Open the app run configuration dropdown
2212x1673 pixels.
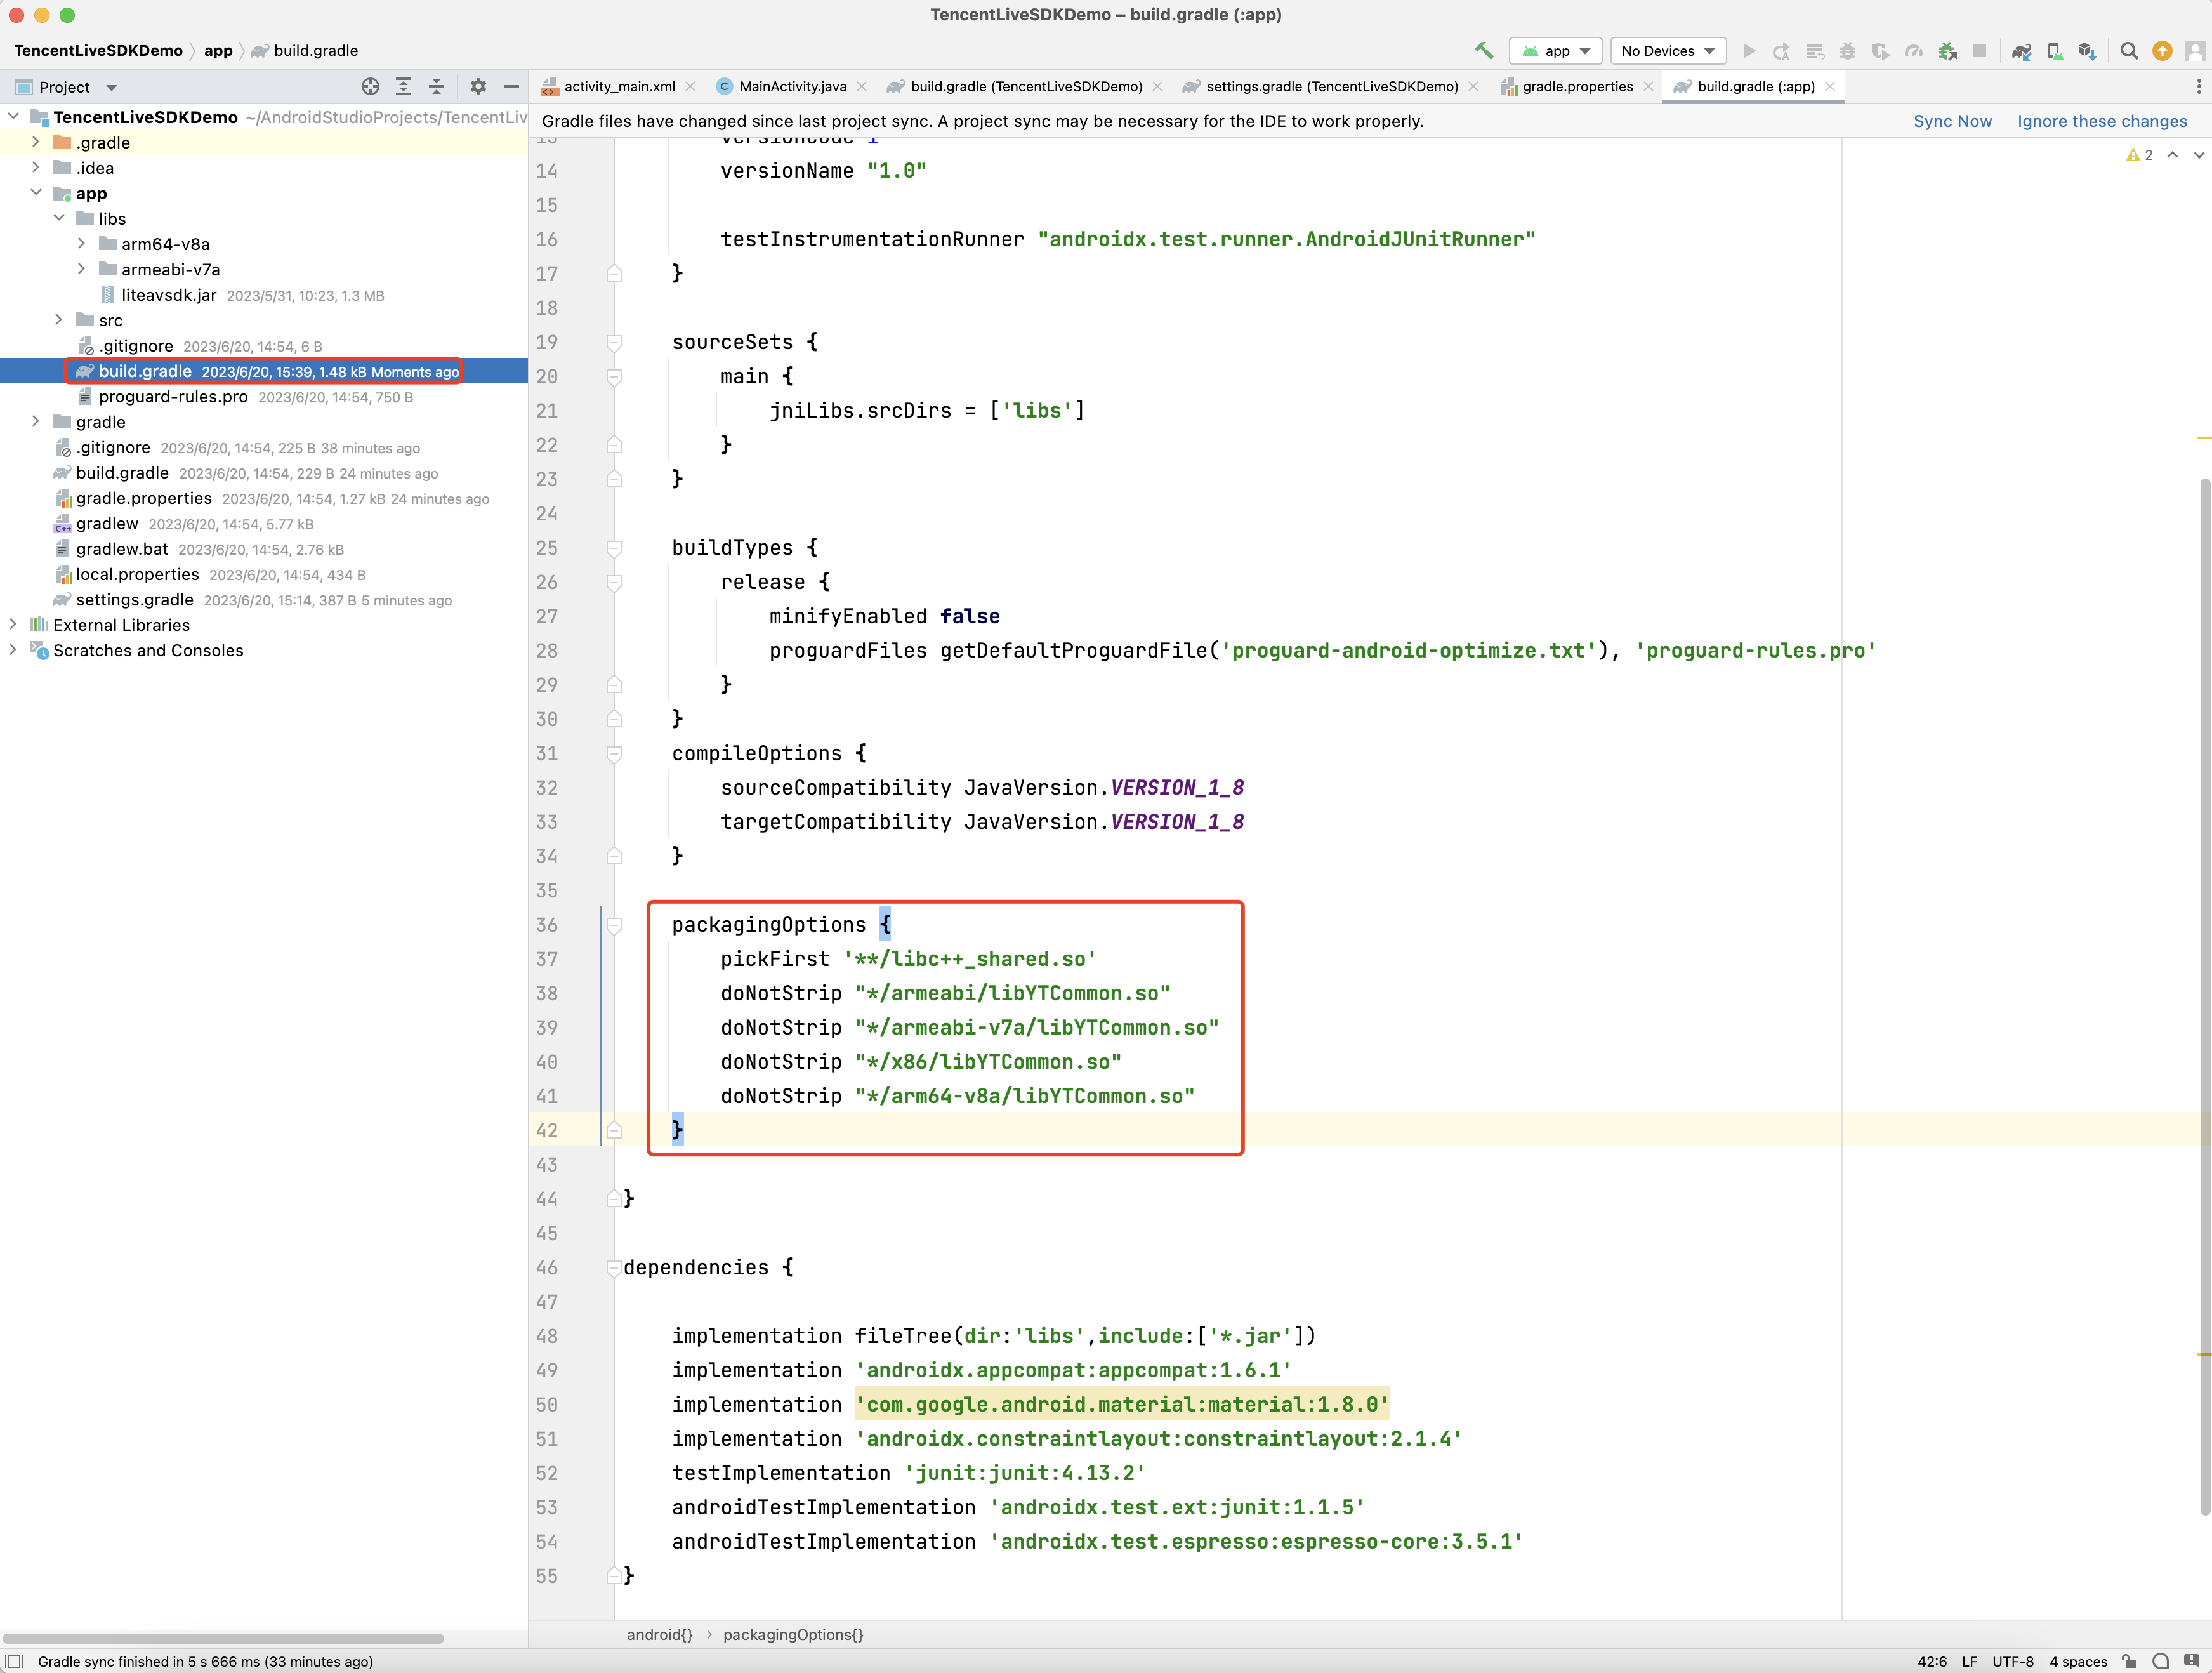point(1556,51)
